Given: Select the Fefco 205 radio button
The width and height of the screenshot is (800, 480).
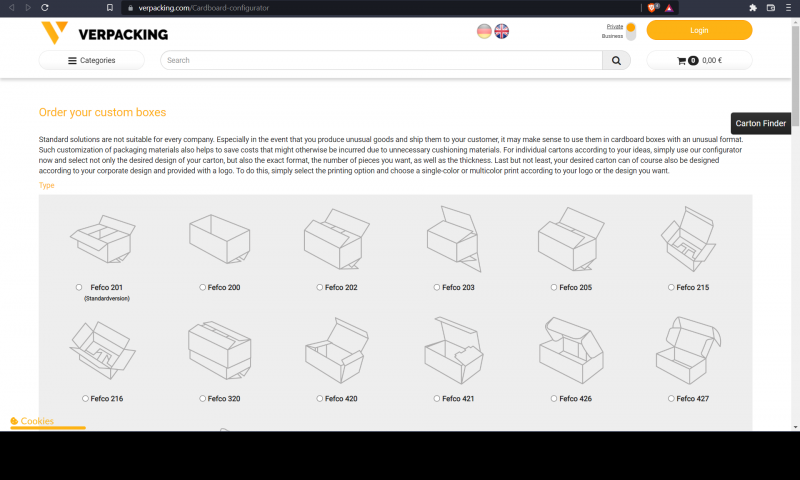Looking at the screenshot, I should point(554,287).
